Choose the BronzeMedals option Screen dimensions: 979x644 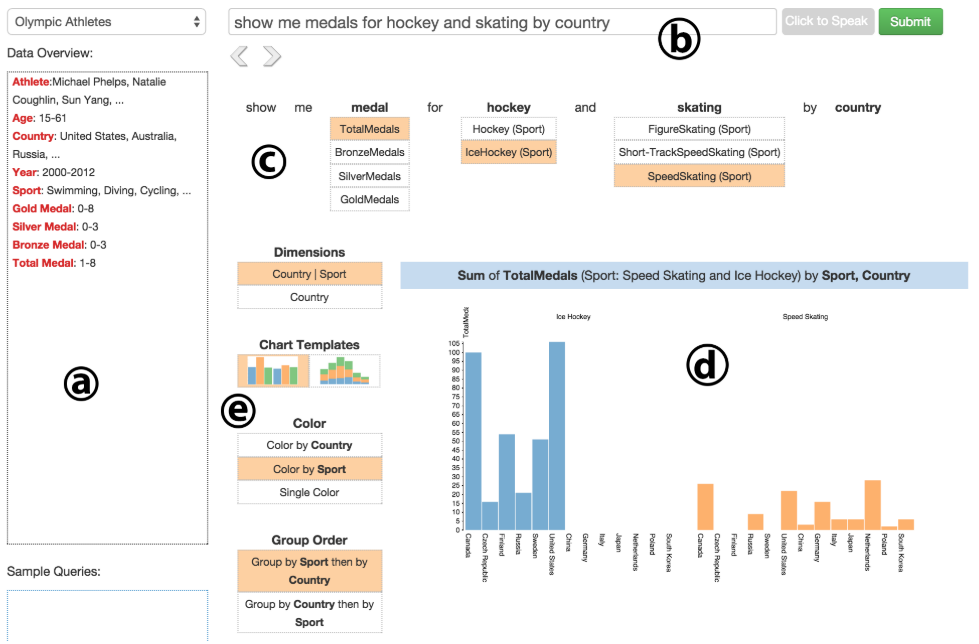(370, 152)
